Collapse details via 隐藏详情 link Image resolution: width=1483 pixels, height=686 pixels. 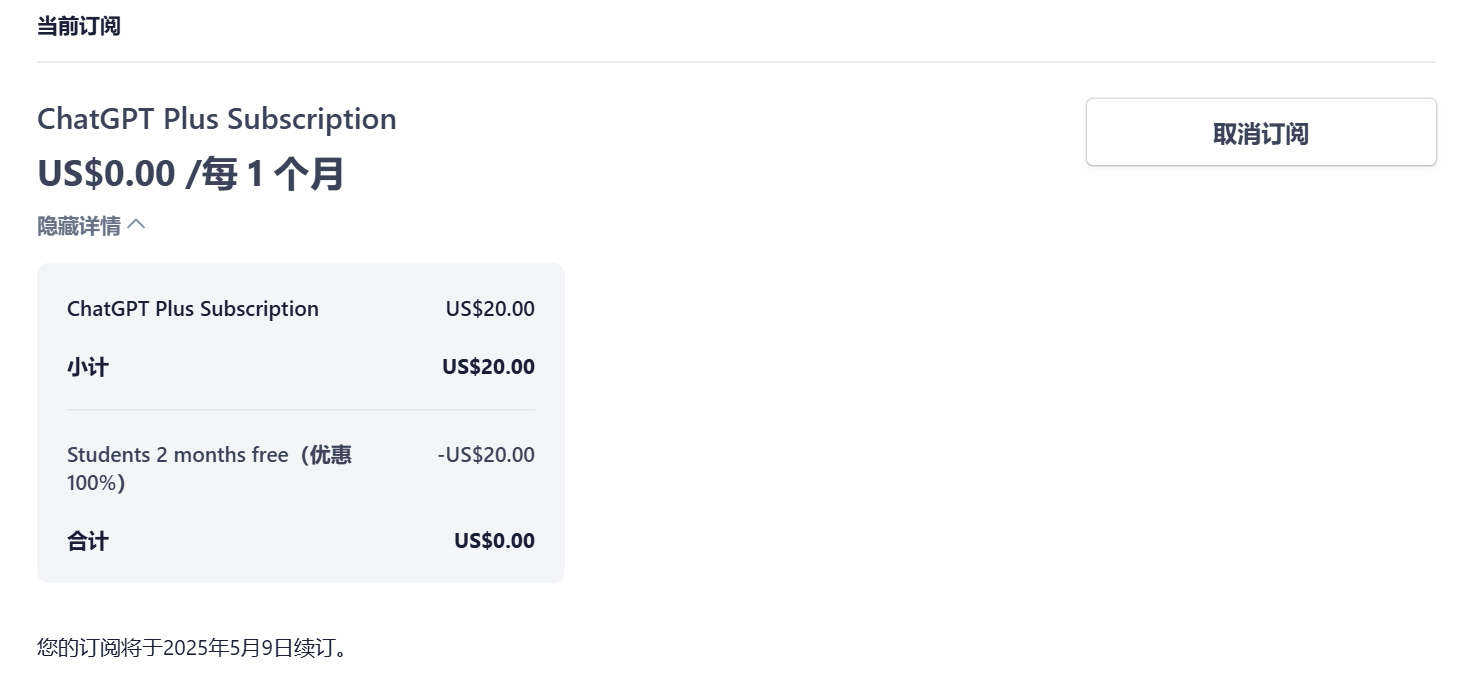click(79, 226)
